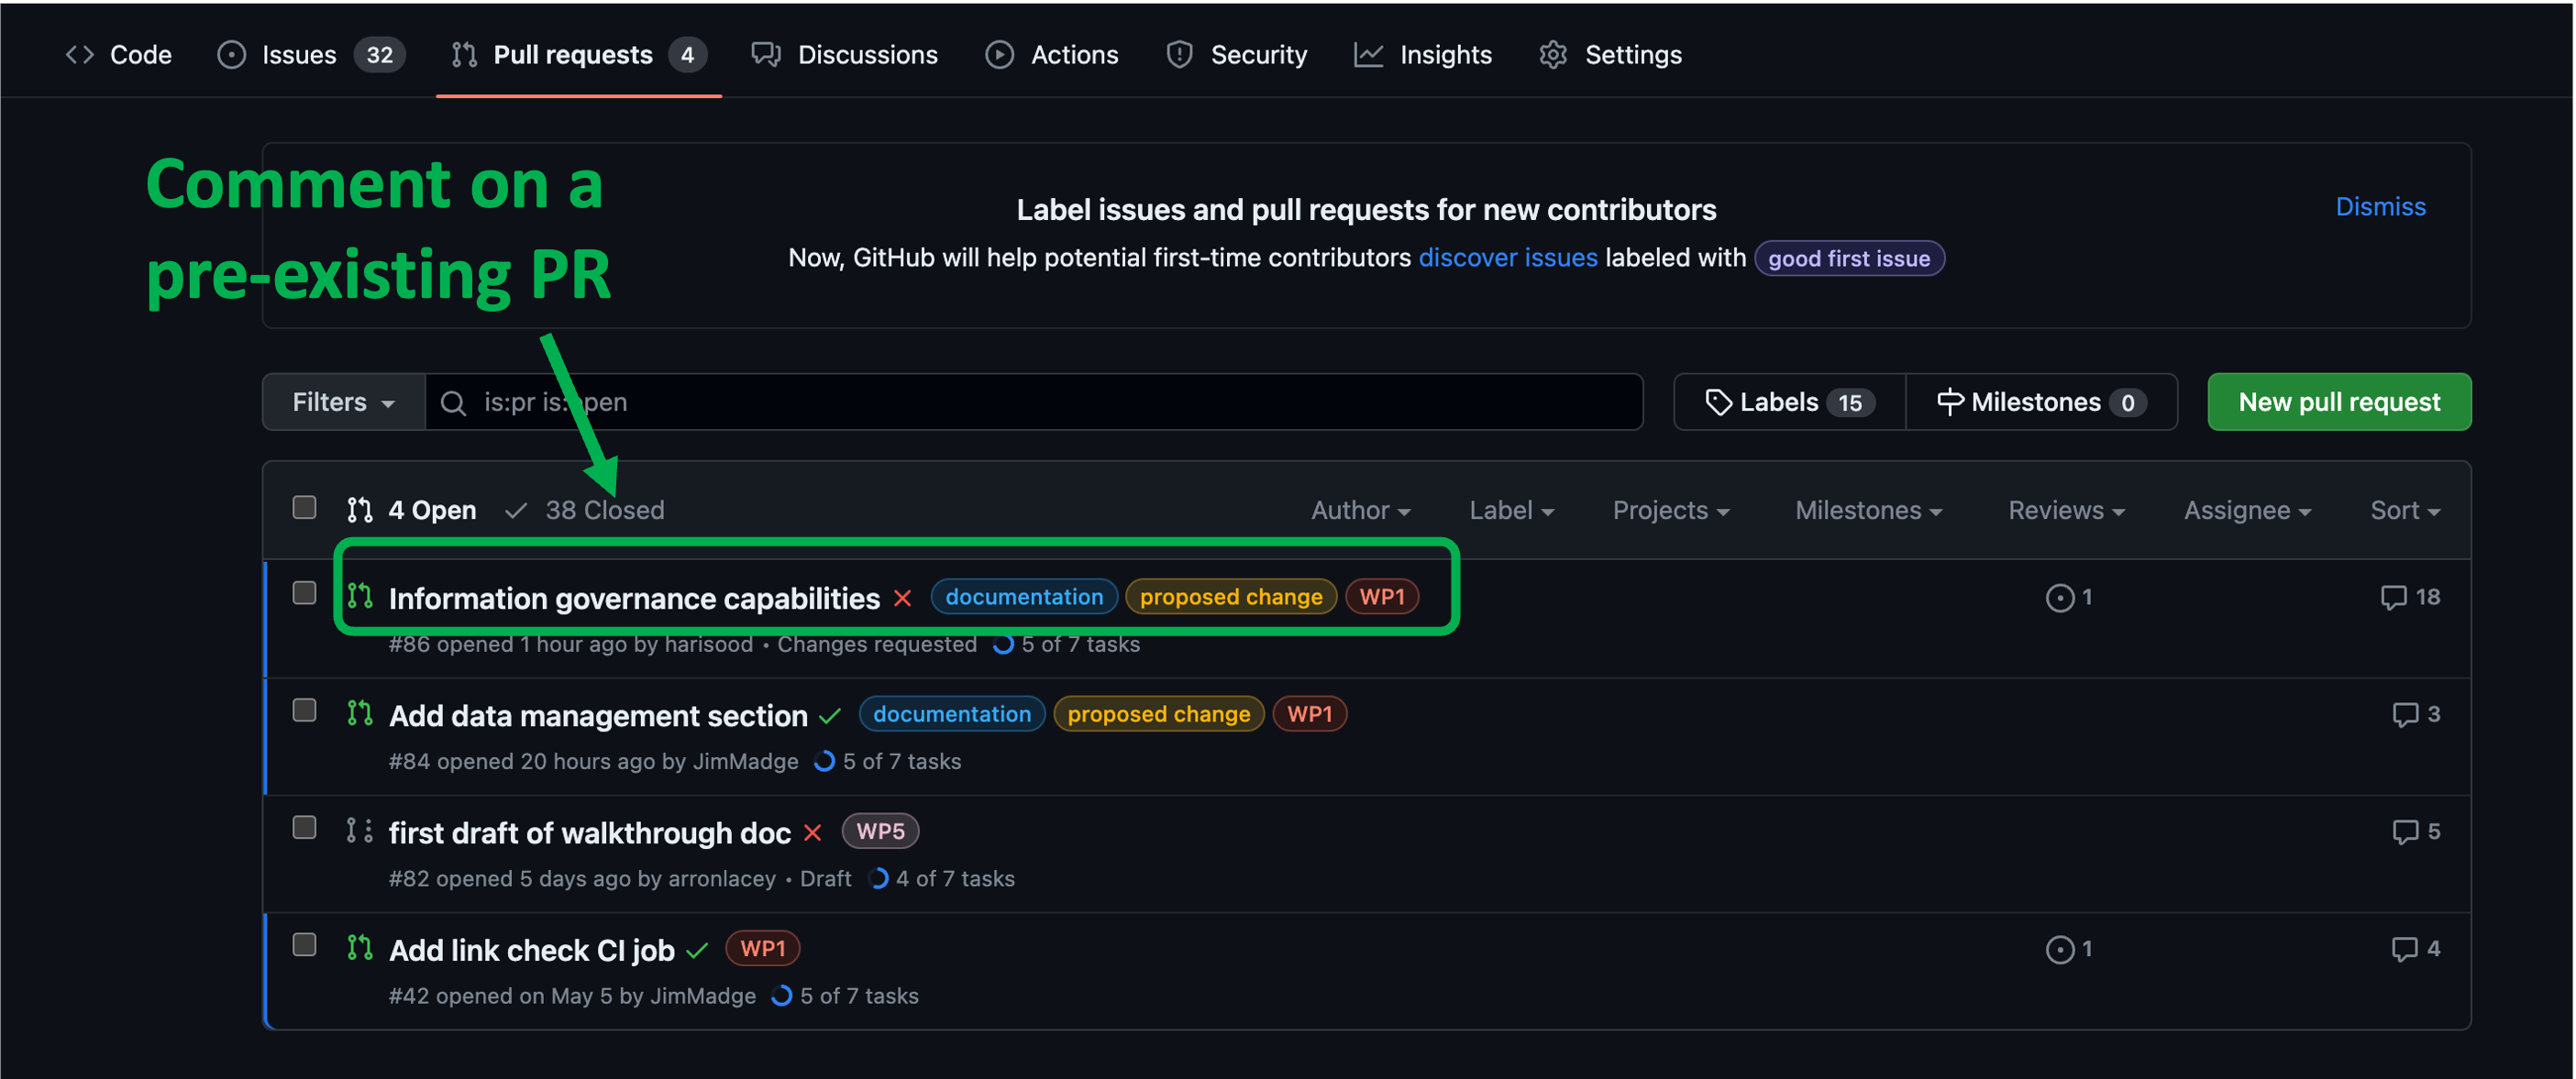Show the 4 Open pull requests
The width and height of the screenshot is (2576, 1079).
[x=411, y=510]
